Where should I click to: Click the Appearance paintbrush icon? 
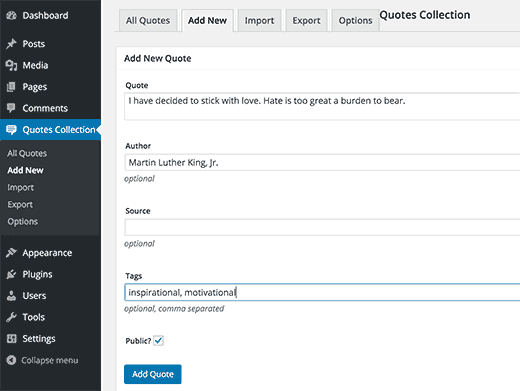(11, 253)
